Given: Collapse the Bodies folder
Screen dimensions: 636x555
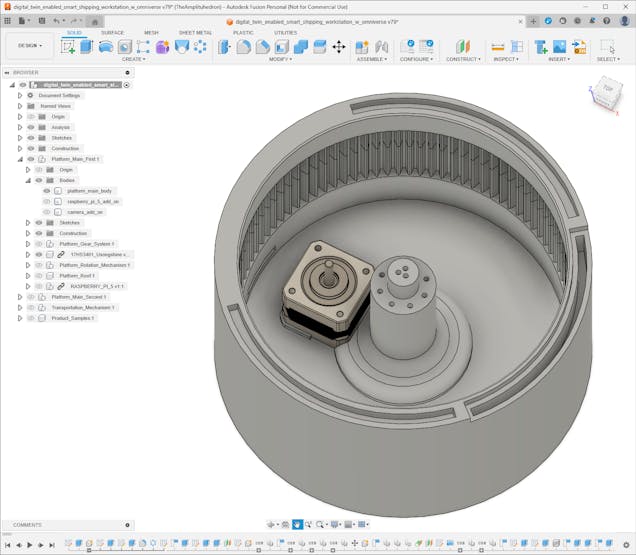Looking at the screenshot, I should coord(28,180).
